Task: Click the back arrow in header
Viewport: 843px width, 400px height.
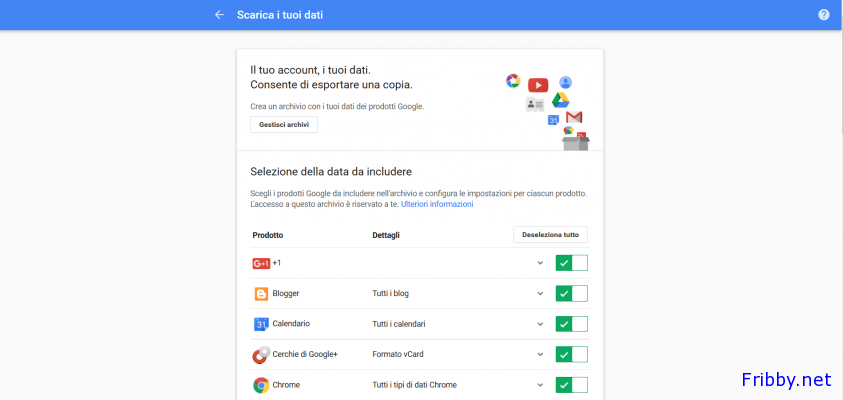Action: 219,15
